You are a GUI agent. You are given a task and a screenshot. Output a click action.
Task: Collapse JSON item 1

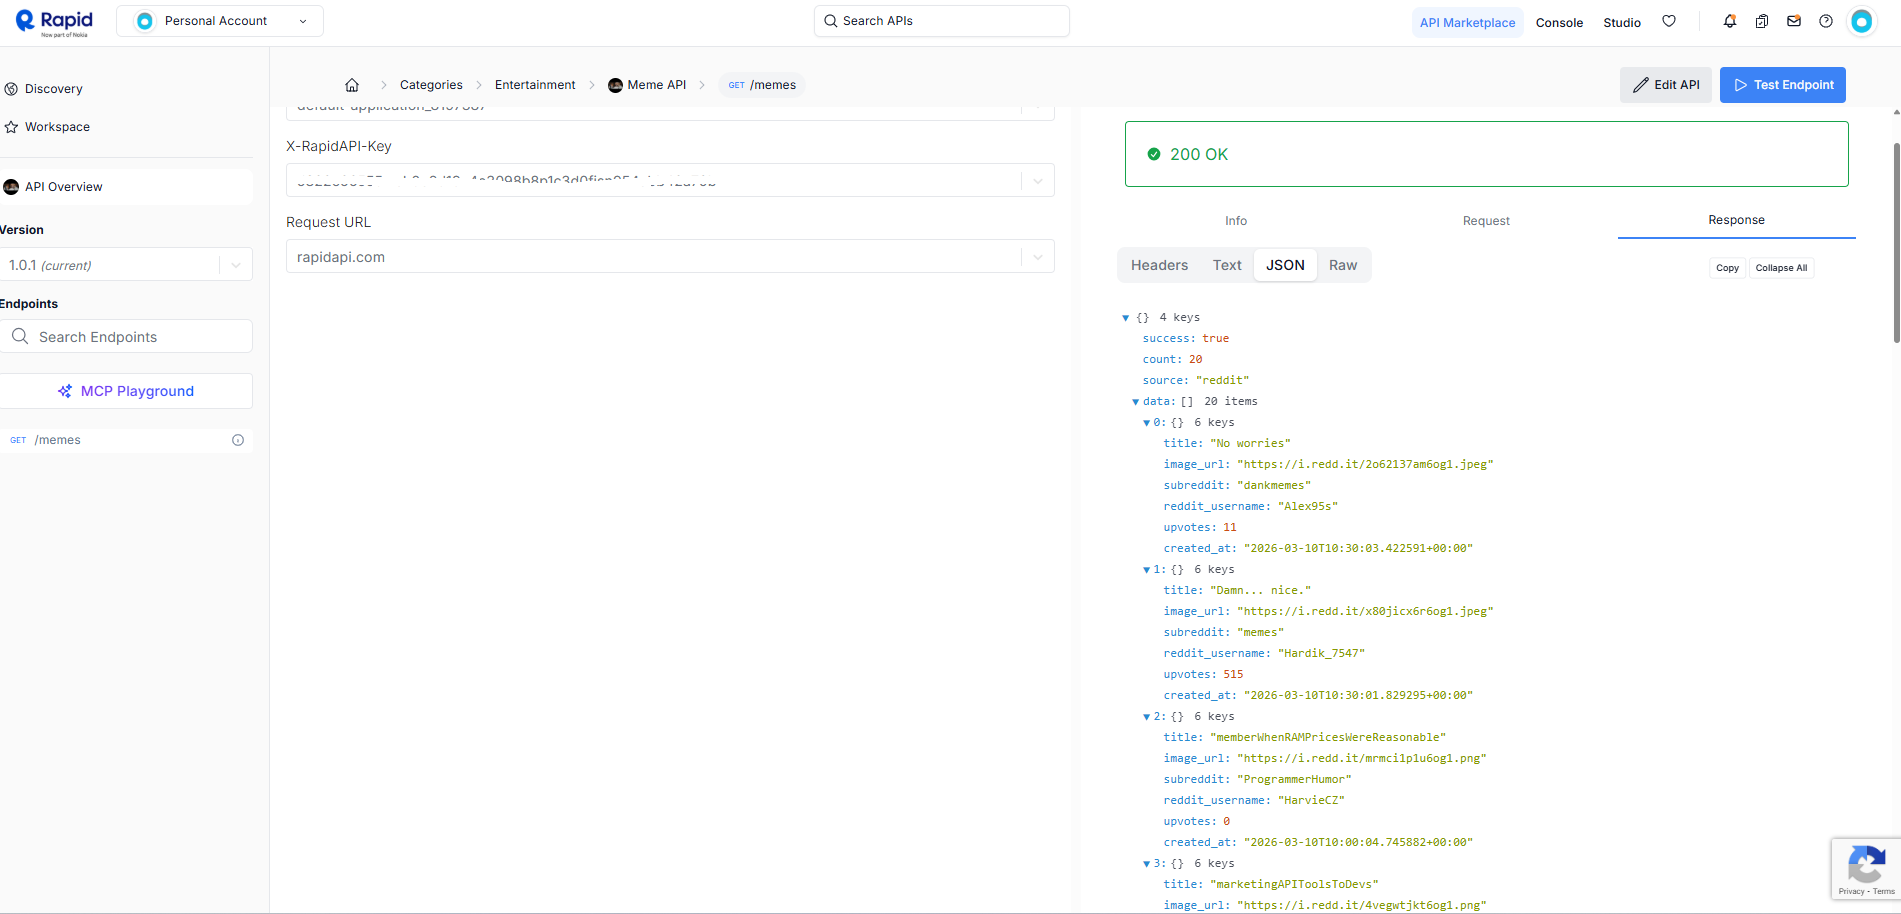coord(1147,570)
